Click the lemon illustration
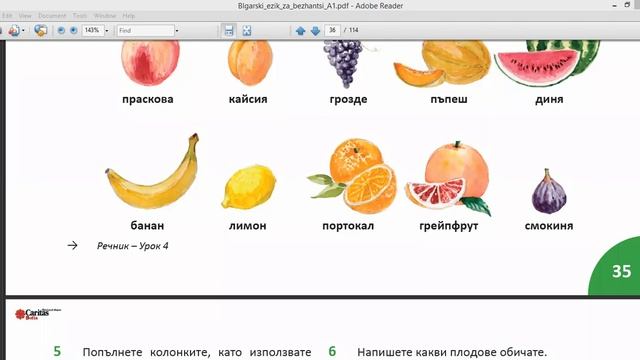The width and height of the screenshot is (640, 360). 249,187
